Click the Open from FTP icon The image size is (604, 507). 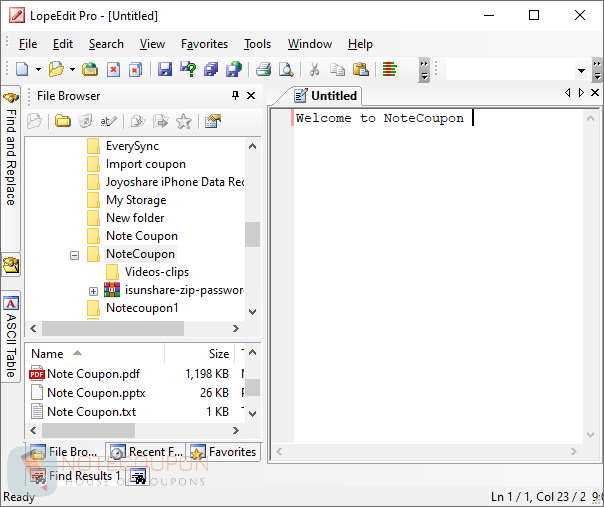pyautogui.click(x=90, y=69)
